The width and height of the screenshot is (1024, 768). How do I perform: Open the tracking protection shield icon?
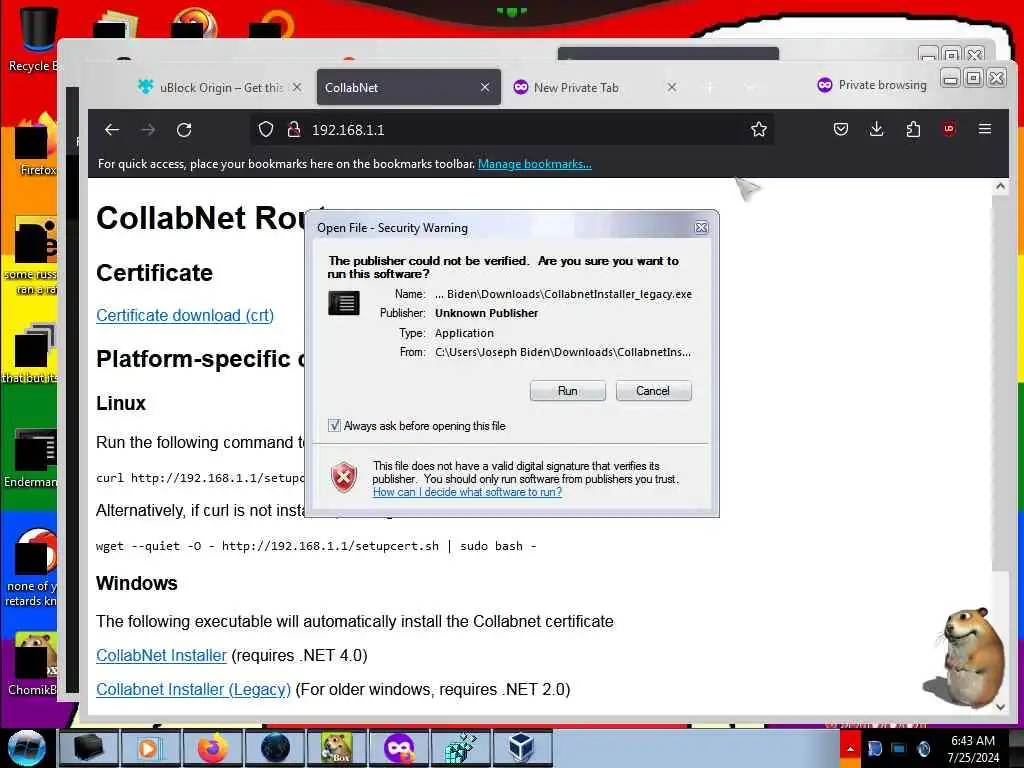(265, 129)
